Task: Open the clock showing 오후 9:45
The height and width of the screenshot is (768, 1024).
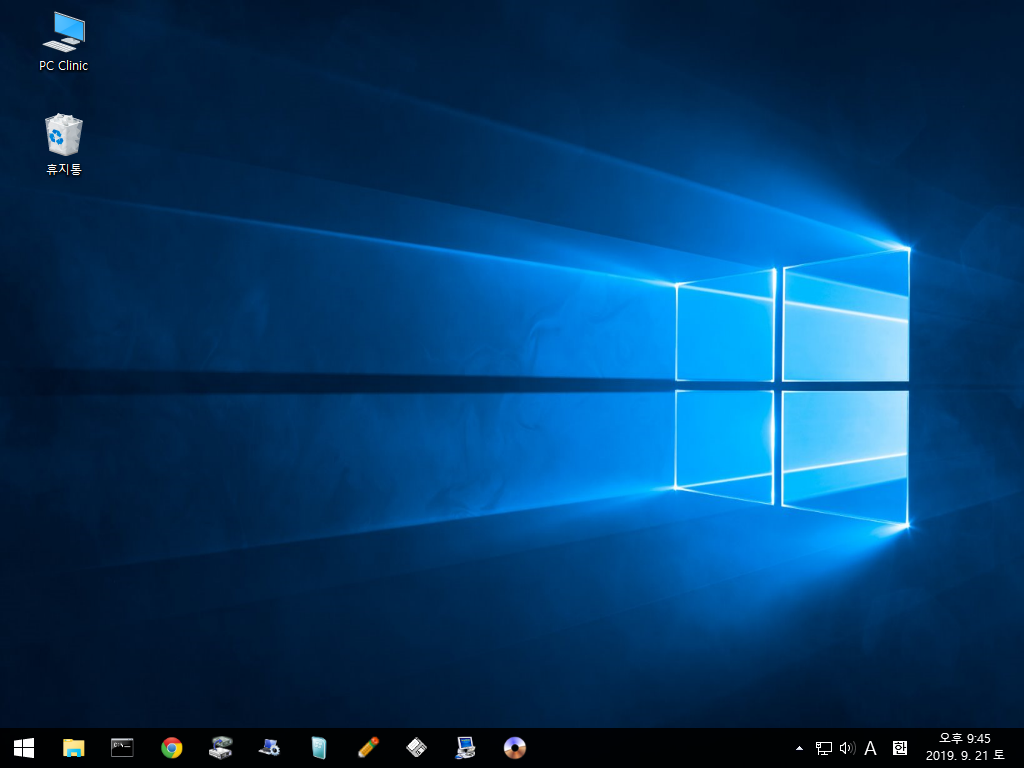Action: (x=965, y=739)
